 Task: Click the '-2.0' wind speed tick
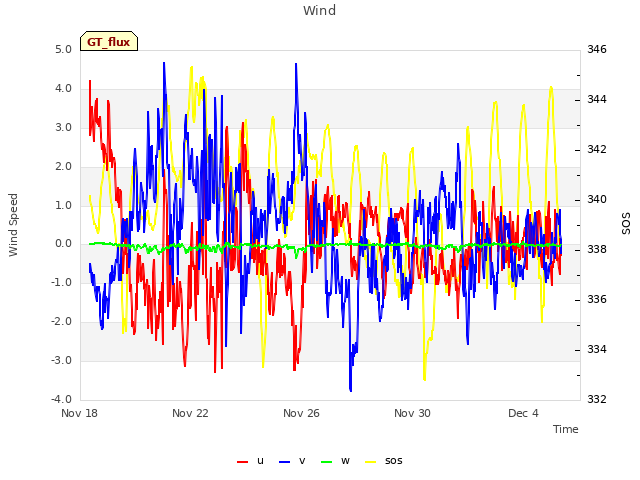click(x=61, y=321)
